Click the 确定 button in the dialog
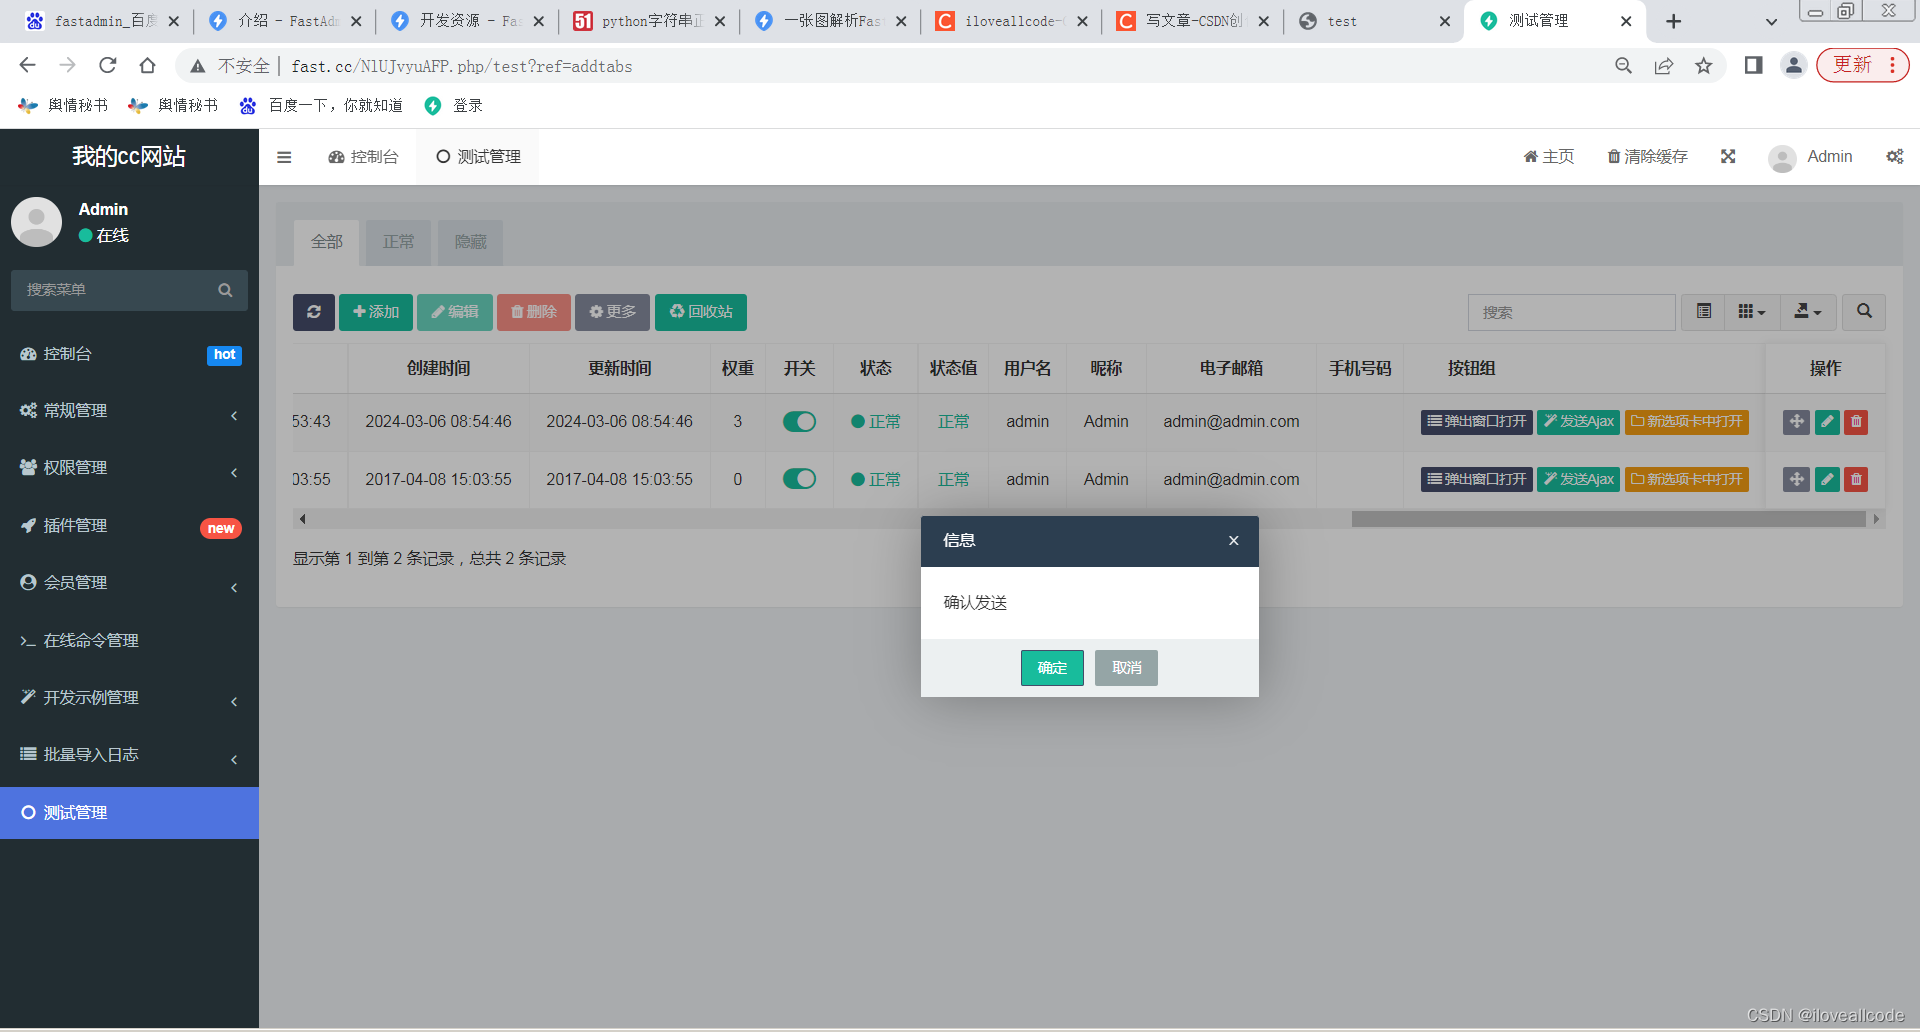This screenshot has width=1920, height=1032. coord(1051,667)
